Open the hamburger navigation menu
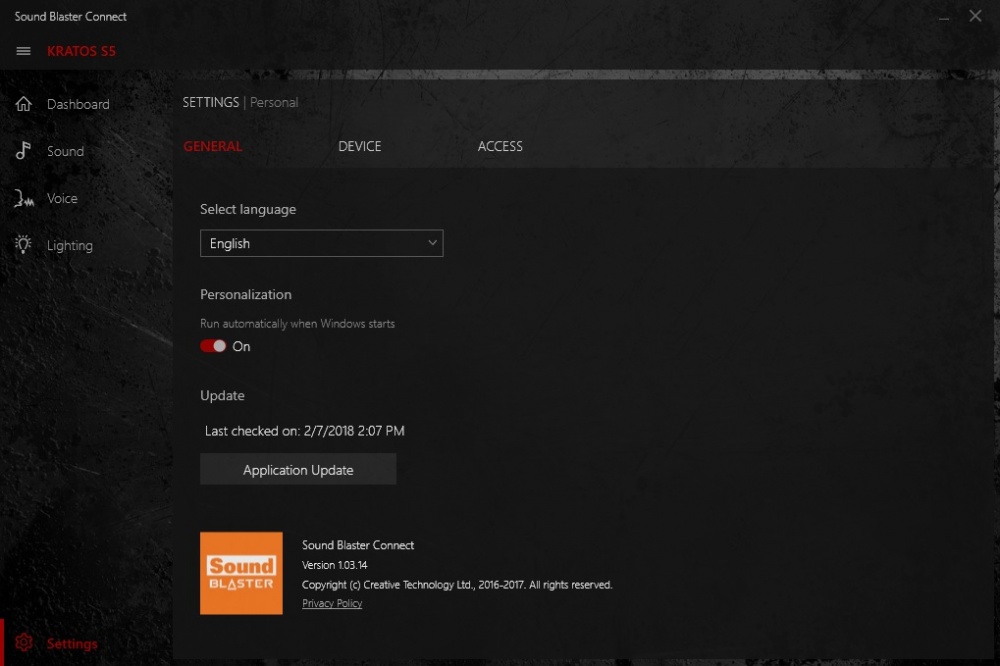This screenshot has width=1000, height=666. coord(24,51)
